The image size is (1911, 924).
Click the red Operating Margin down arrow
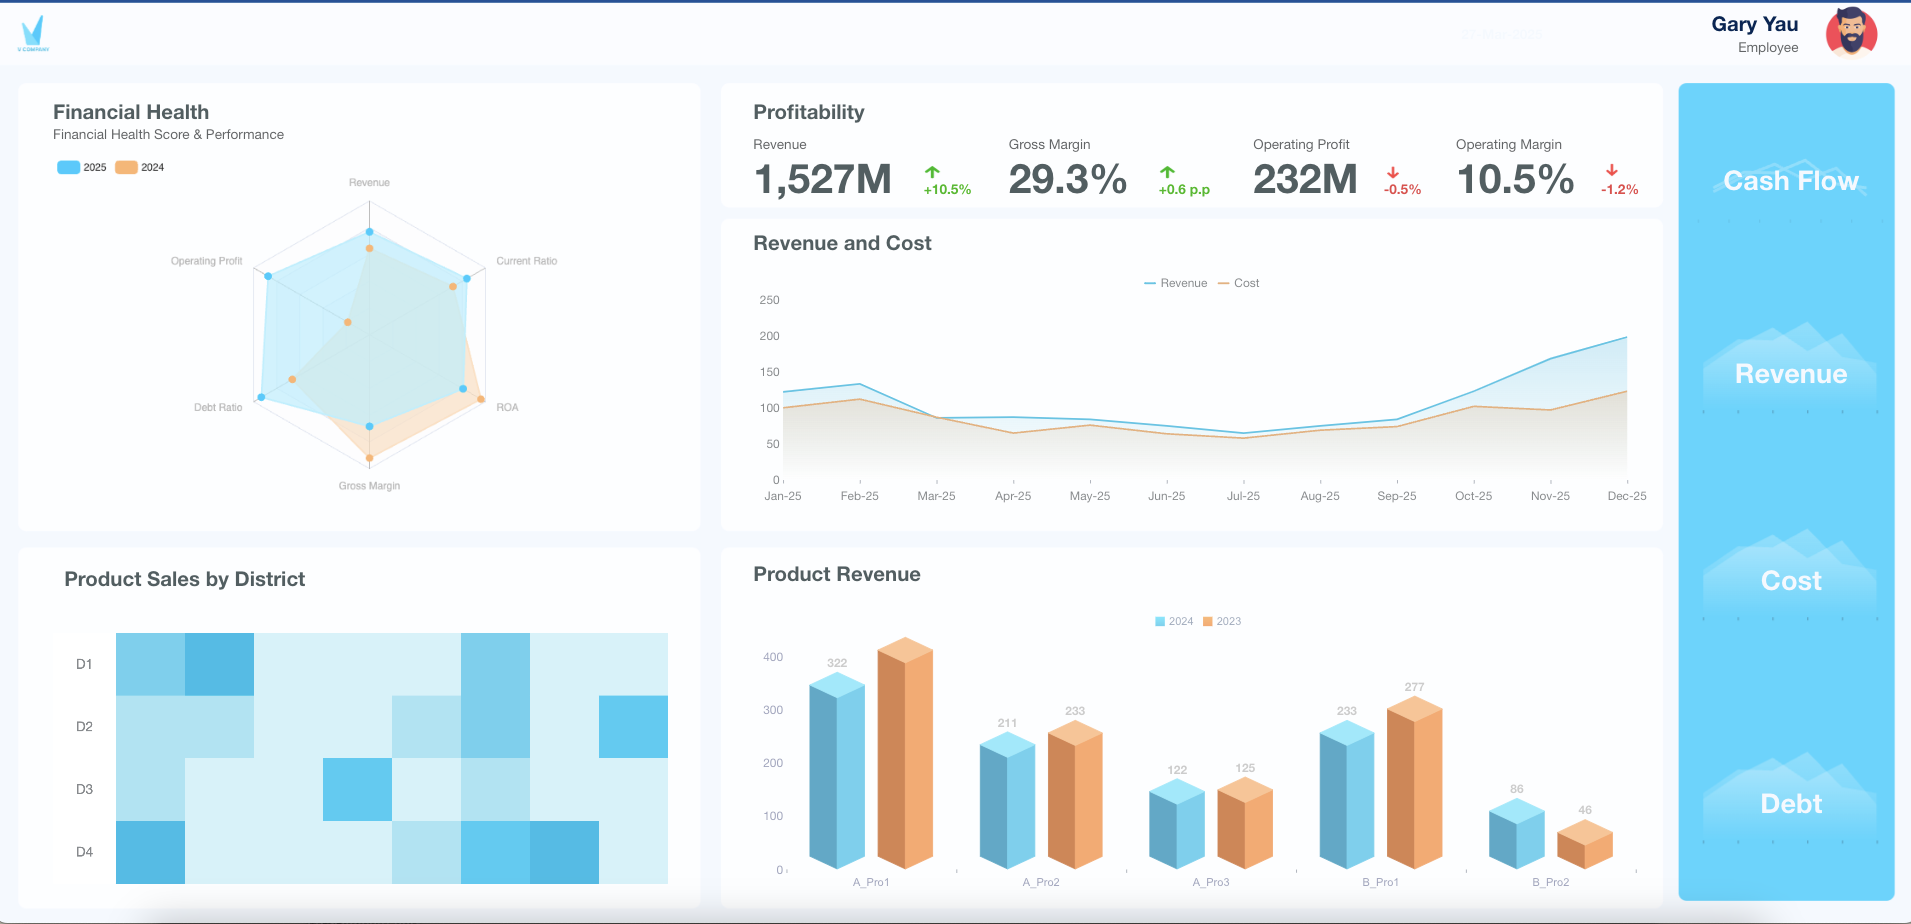point(1612,171)
